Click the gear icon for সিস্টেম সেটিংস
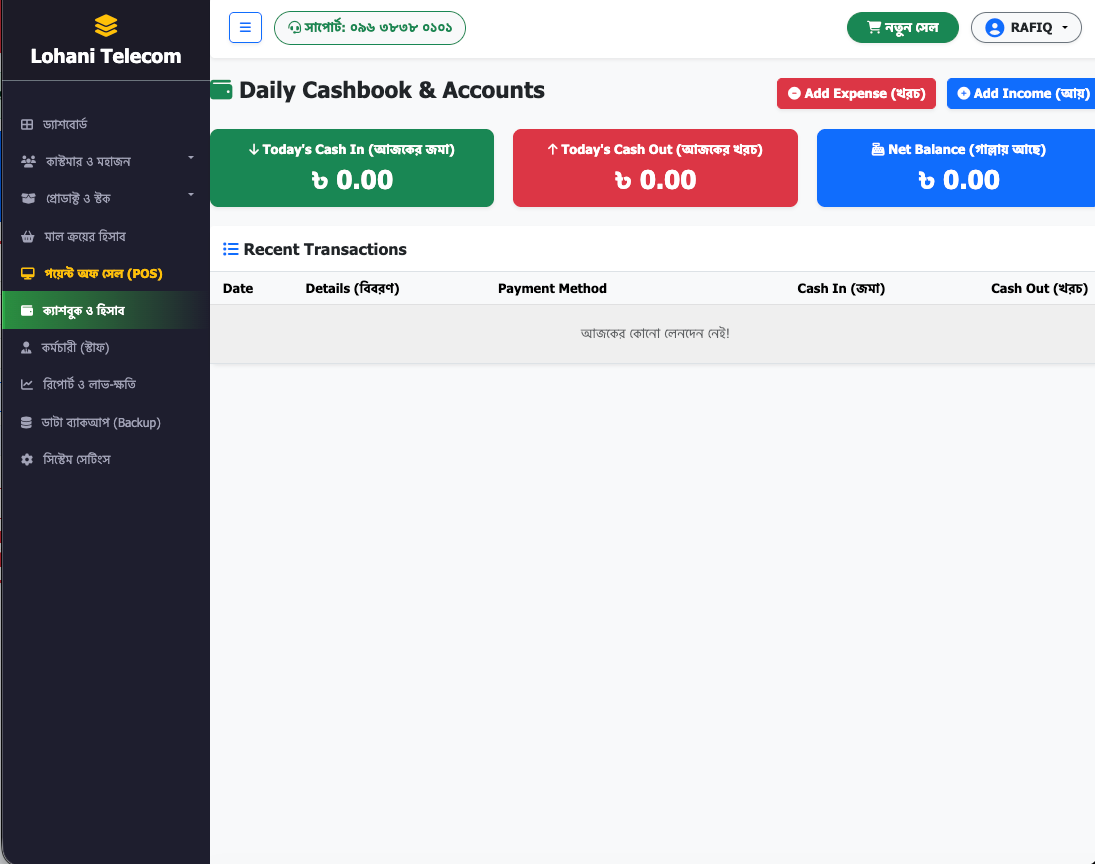This screenshot has height=864, width=1095. [27, 459]
